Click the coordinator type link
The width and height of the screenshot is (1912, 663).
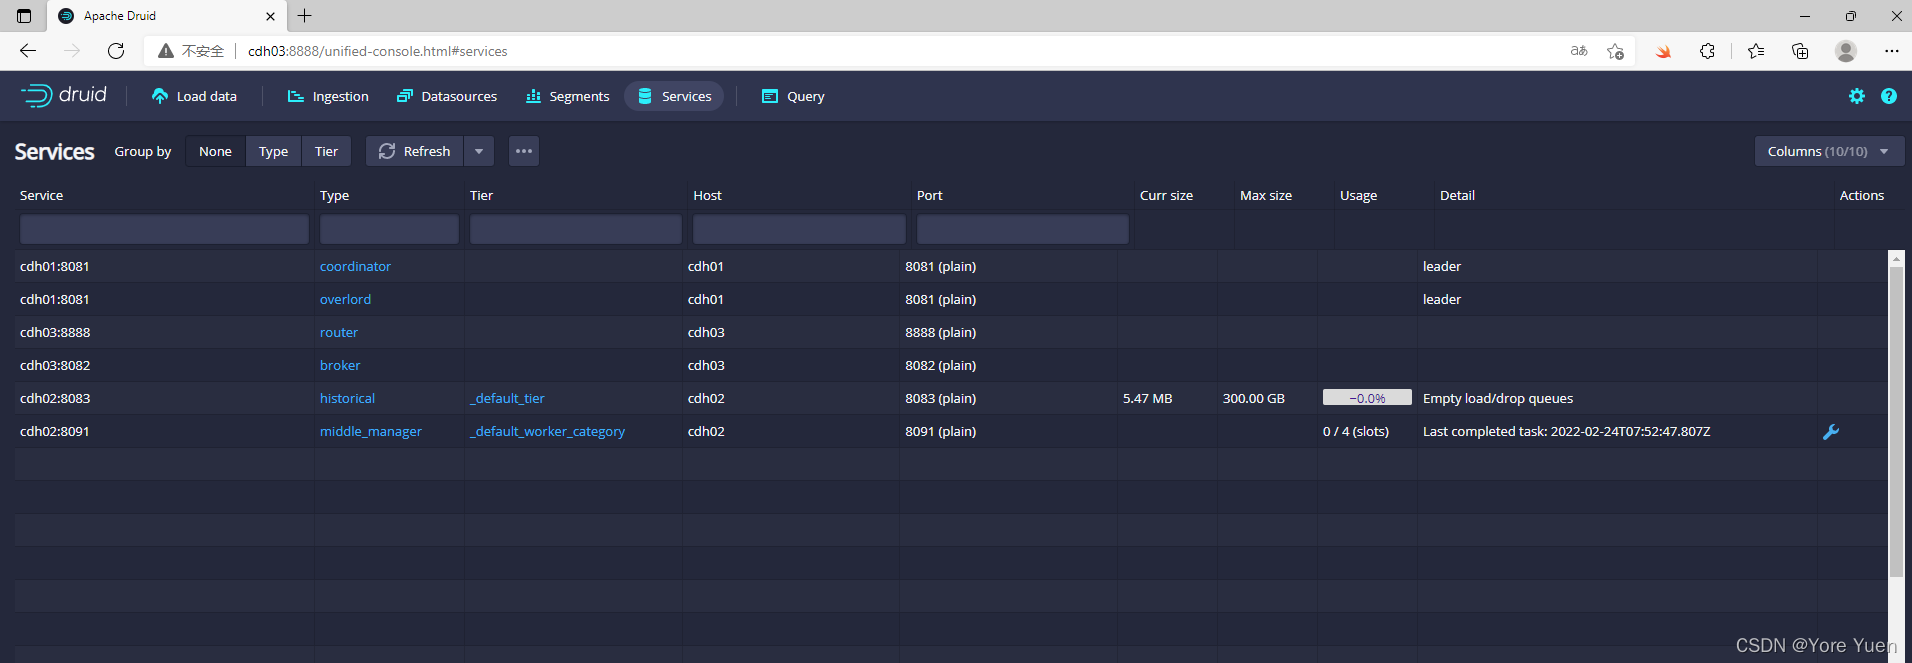pyautogui.click(x=355, y=266)
